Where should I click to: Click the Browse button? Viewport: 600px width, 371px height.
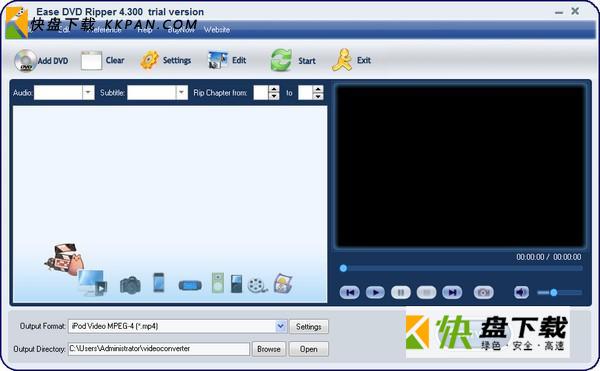pyautogui.click(x=269, y=349)
